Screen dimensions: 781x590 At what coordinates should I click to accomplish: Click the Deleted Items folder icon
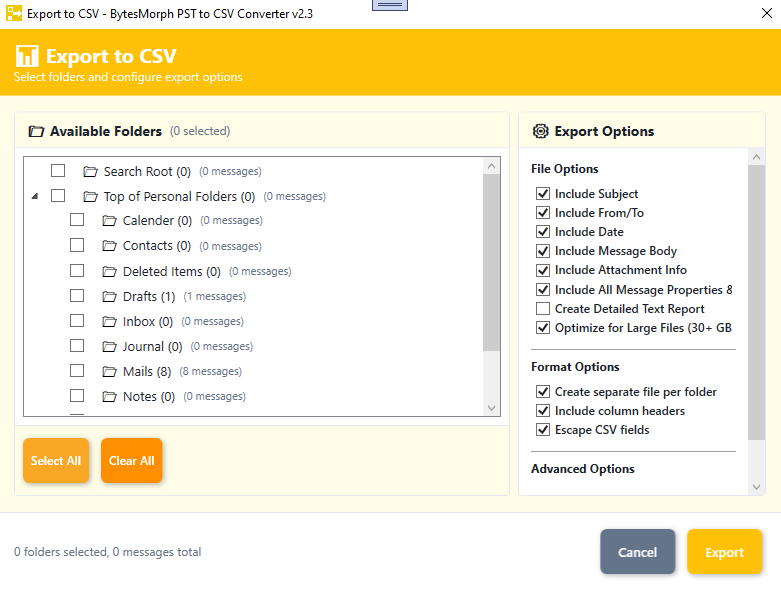click(109, 271)
